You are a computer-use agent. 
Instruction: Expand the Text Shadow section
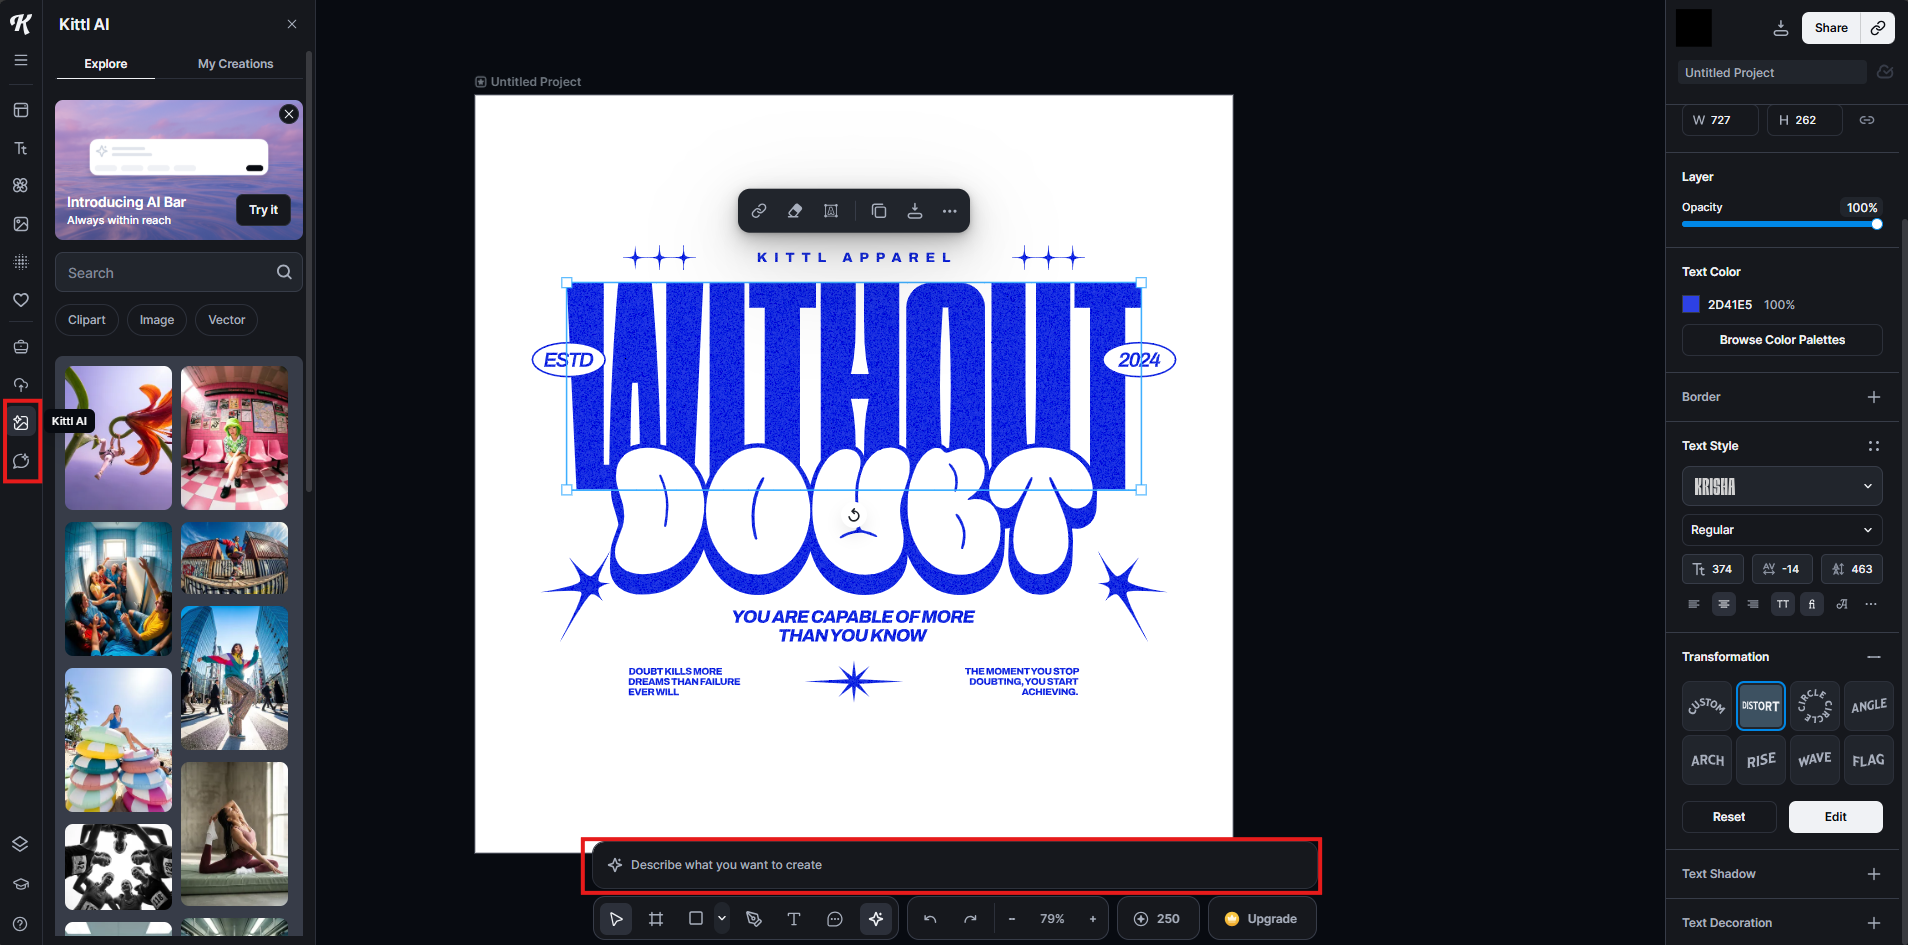[1873, 874]
